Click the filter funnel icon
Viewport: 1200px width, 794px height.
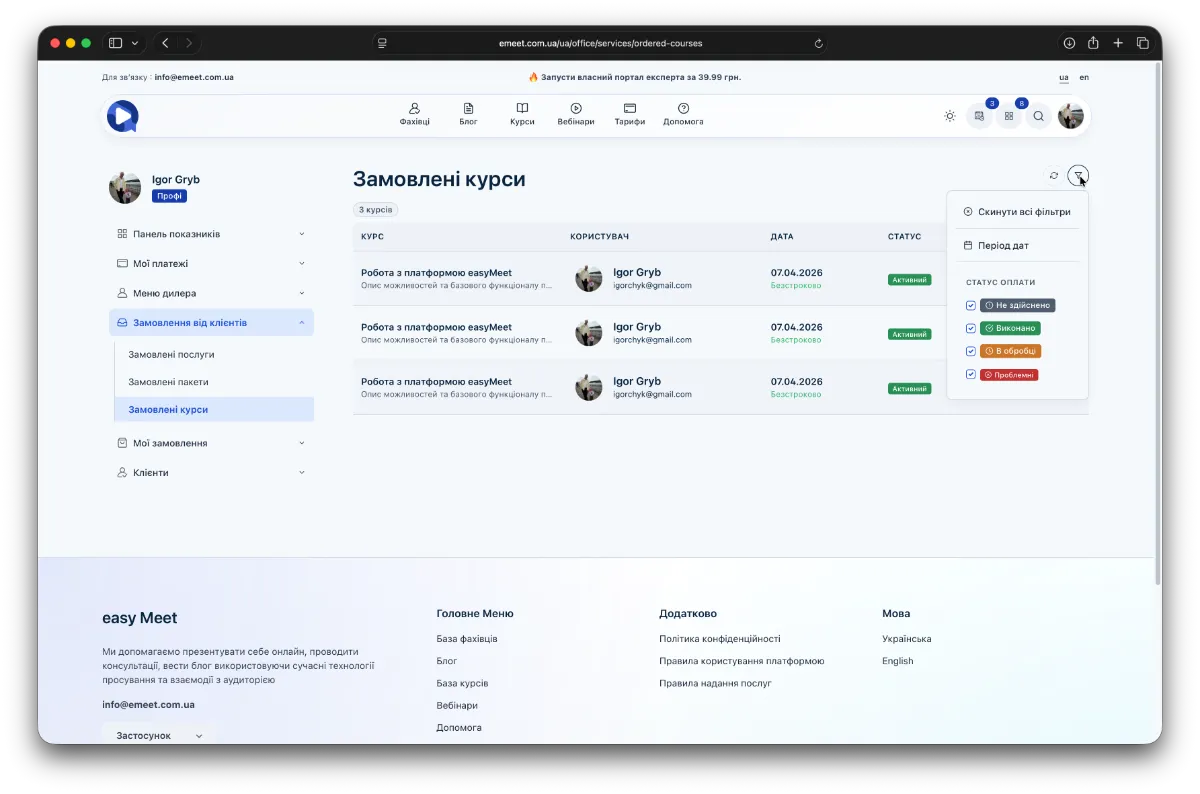(x=1078, y=176)
